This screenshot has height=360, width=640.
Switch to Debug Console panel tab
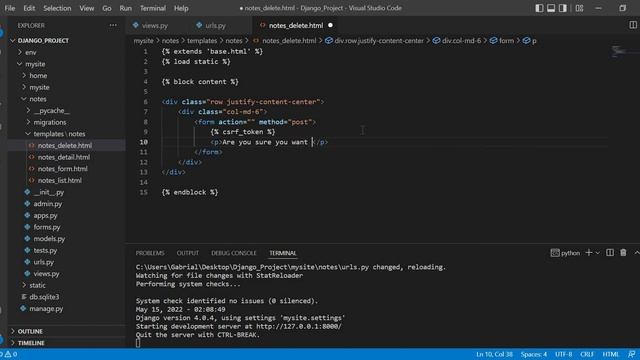coord(233,253)
